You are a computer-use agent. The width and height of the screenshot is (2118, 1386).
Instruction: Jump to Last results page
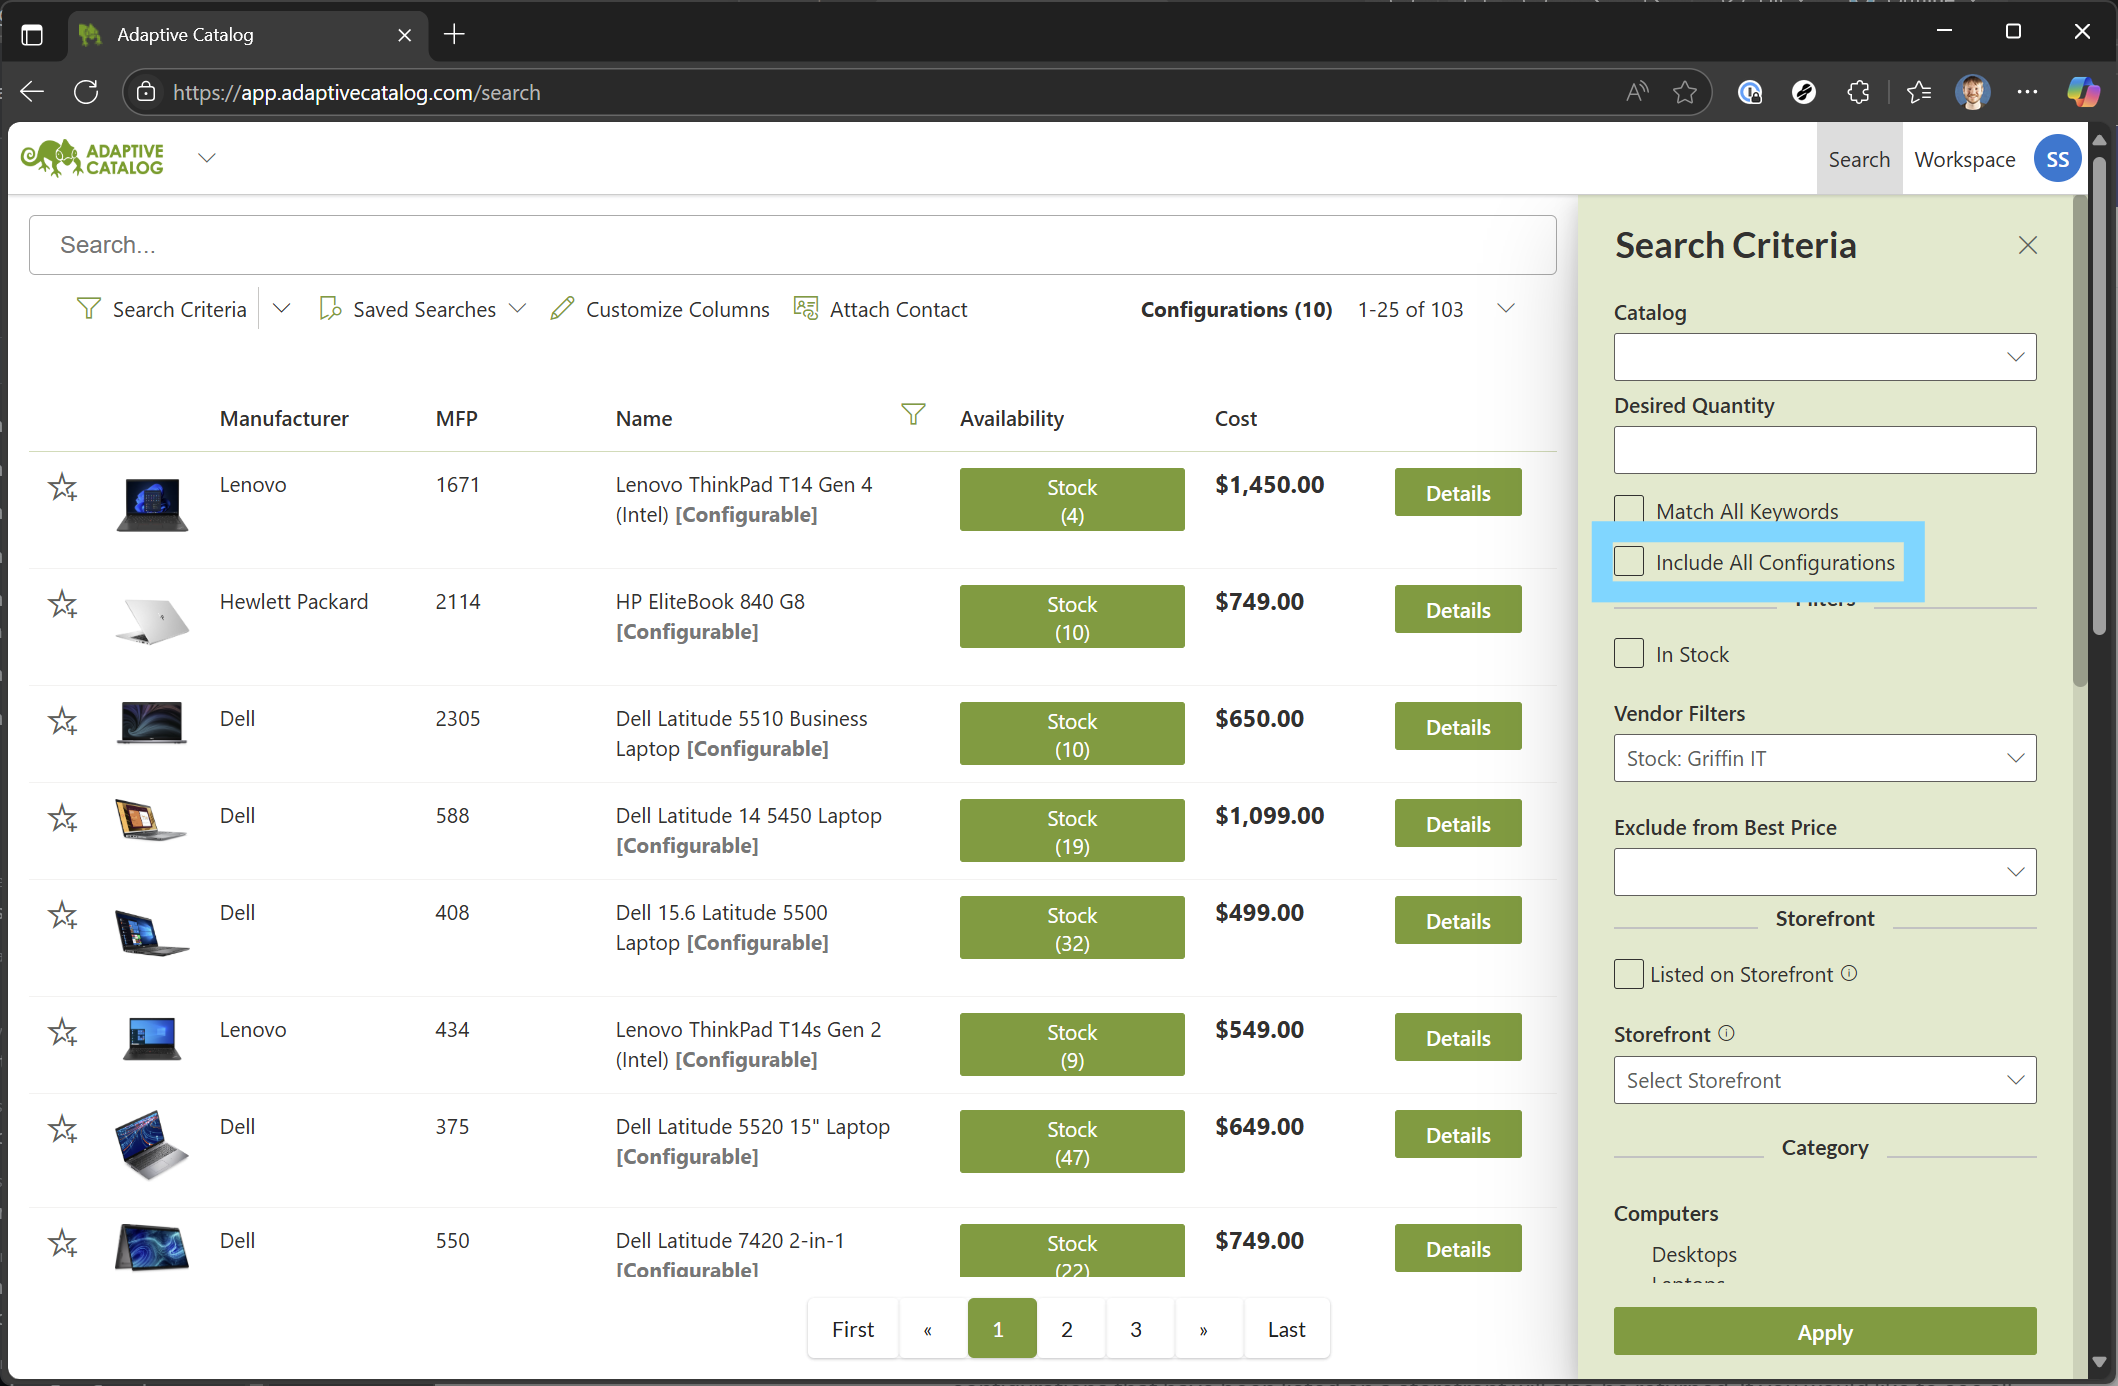click(1286, 1329)
